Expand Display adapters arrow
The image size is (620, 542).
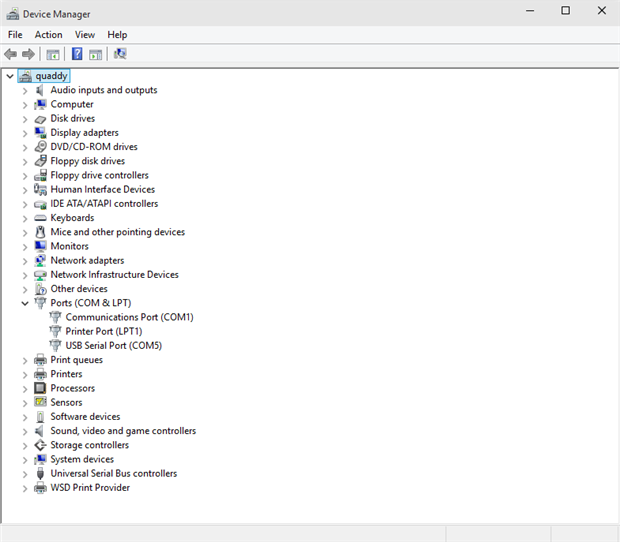tap(25, 133)
